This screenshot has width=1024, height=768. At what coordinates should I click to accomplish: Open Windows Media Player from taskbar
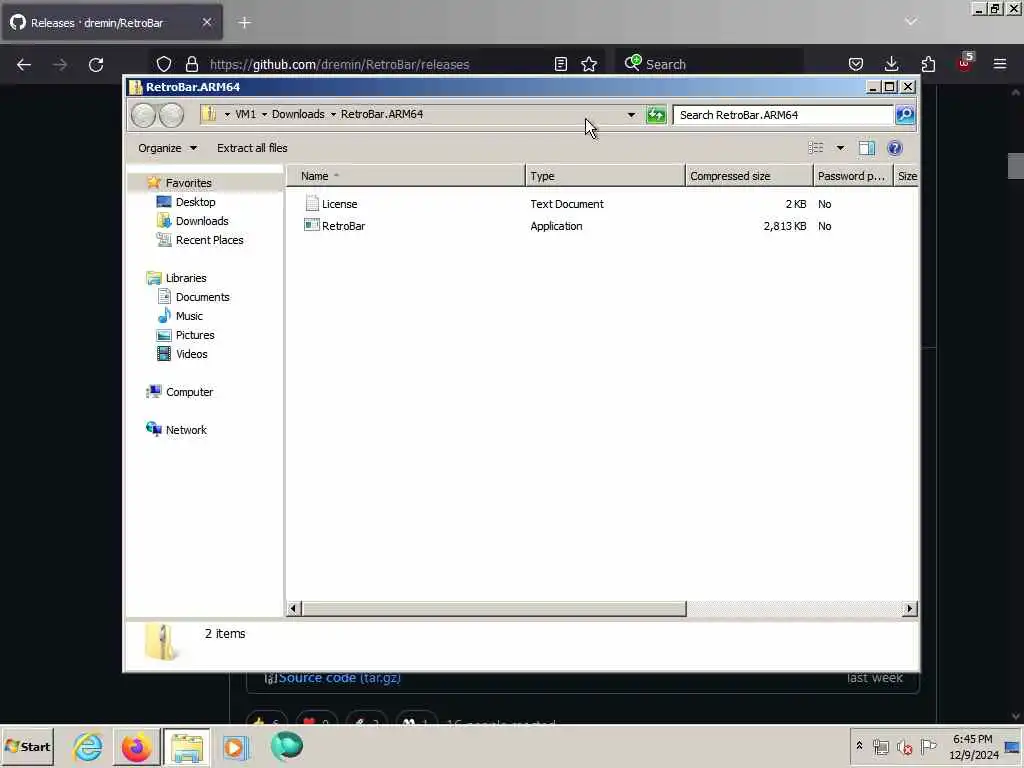click(236, 746)
